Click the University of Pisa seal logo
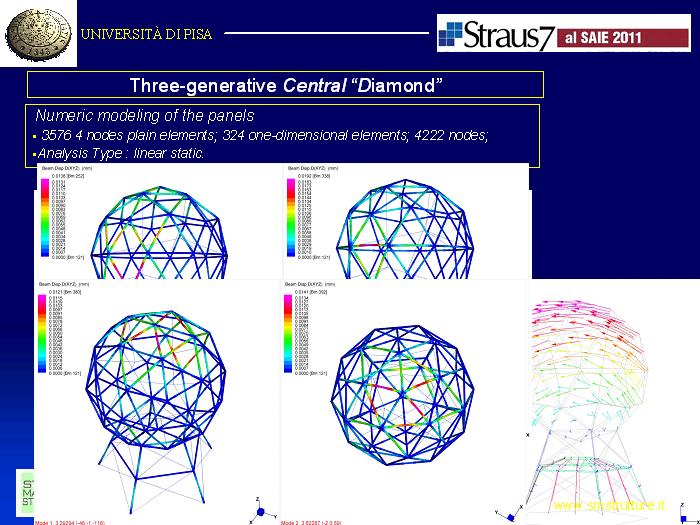This screenshot has height=525, width=700. coord(41,33)
